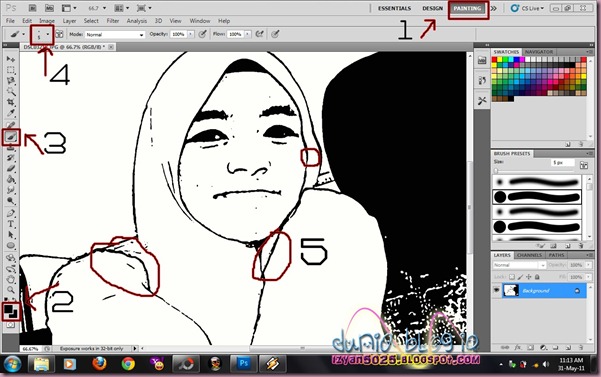Select the Clone Stamp tool
The image size is (601, 377).
coord(11,148)
